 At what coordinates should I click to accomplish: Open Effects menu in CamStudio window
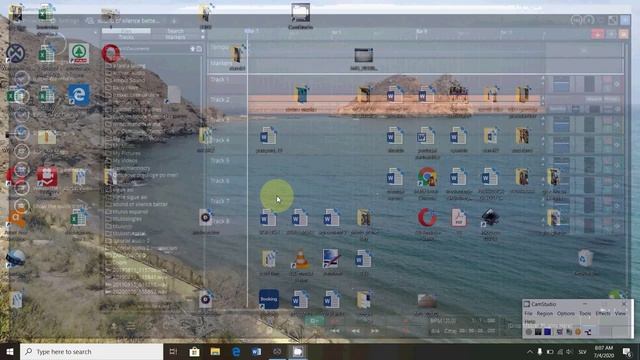[603, 313]
